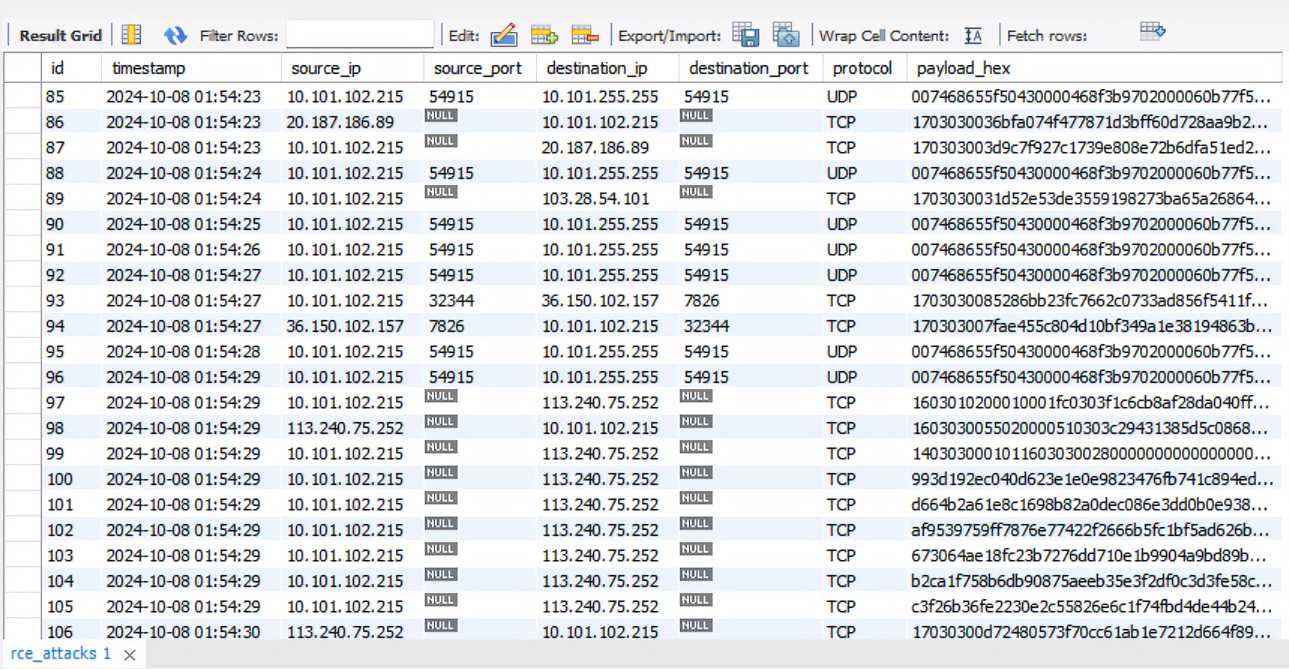Screen dimensions: 1289x669
Task: Focus the Filter Rows input field
Action: [359, 36]
